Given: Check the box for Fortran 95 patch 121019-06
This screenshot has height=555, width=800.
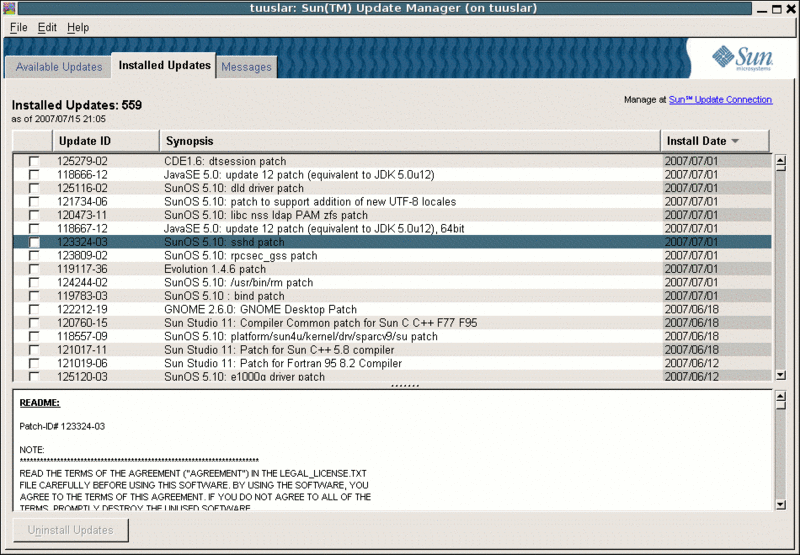Looking at the screenshot, I should [34, 363].
